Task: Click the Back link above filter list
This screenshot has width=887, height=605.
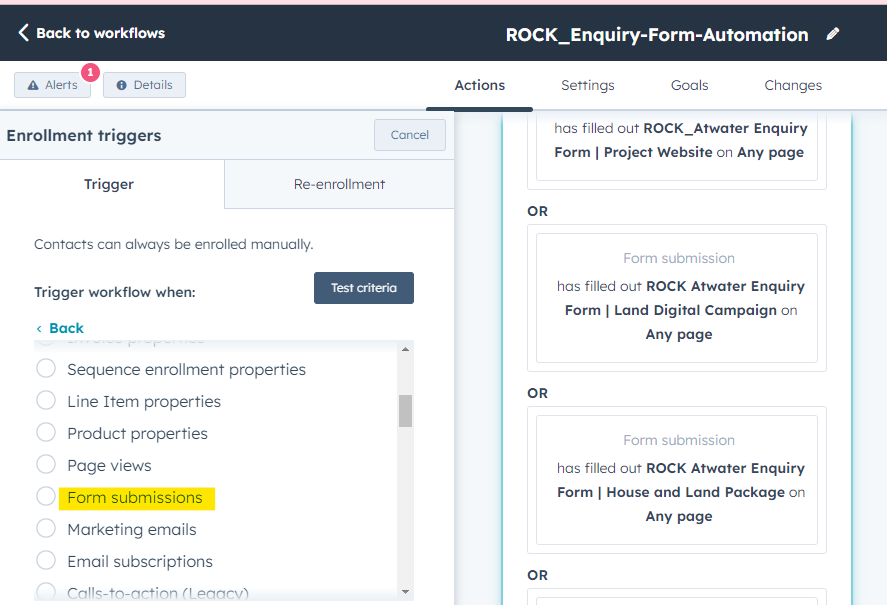Action: (60, 328)
